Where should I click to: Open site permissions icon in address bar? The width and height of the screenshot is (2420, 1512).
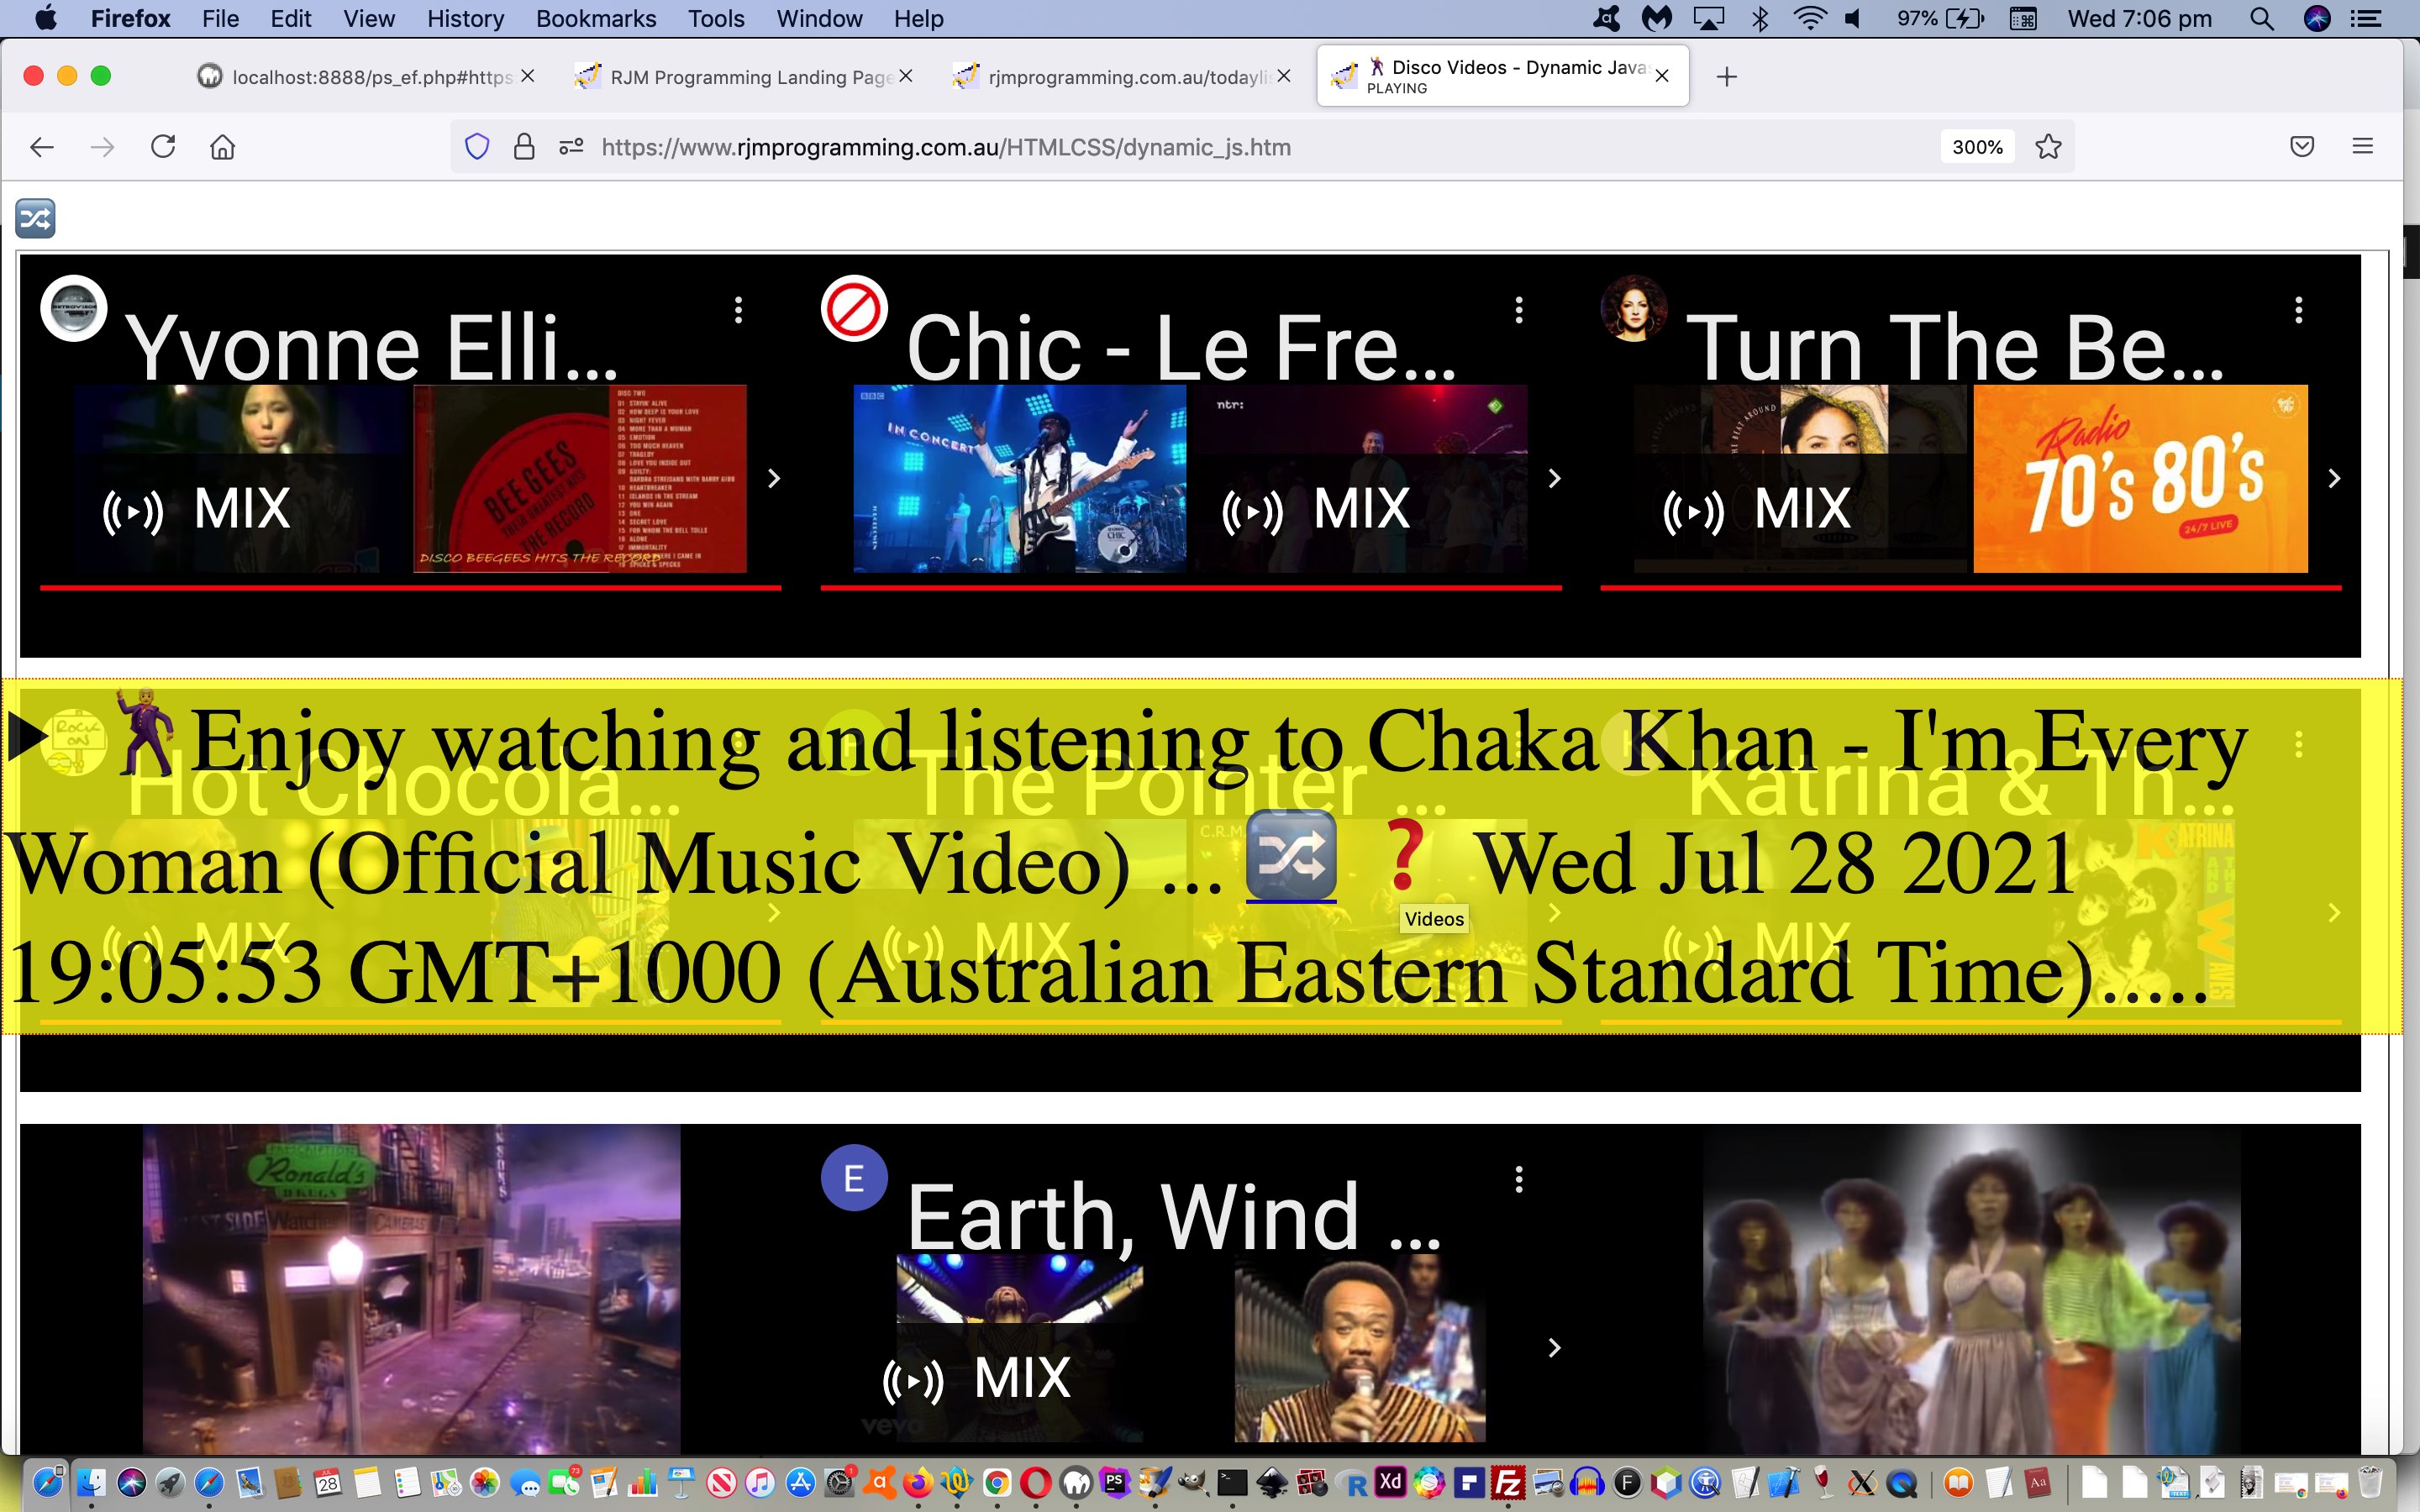coord(571,147)
